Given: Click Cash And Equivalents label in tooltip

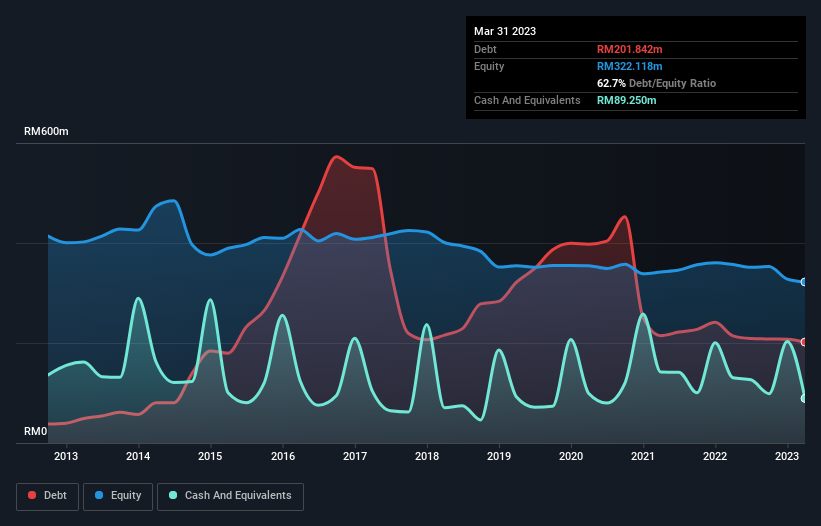Looking at the screenshot, I should [527, 100].
